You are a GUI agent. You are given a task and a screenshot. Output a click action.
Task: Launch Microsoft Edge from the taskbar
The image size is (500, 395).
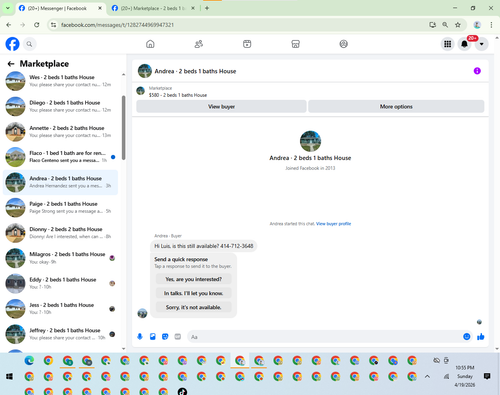pos(29,360)
